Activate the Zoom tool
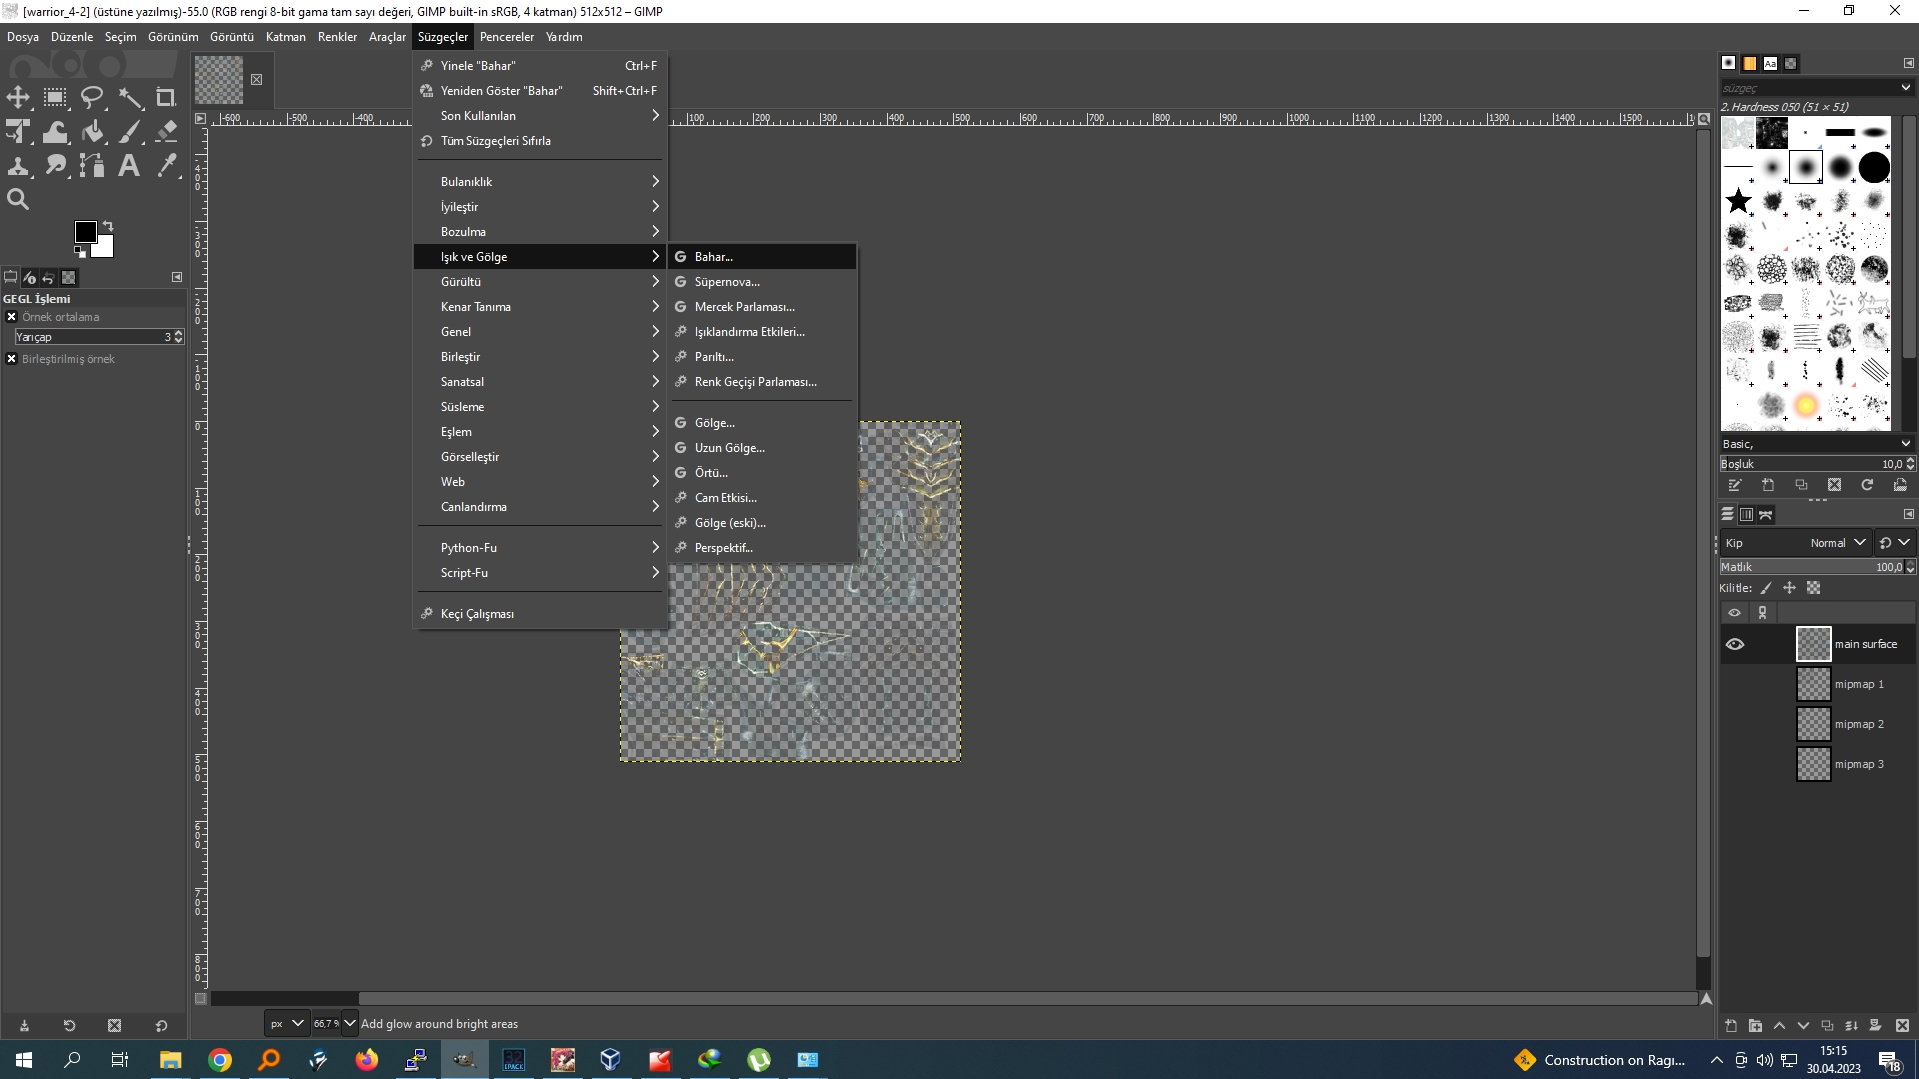Viewport: 1919px width, 1079px height. point(18,198)
